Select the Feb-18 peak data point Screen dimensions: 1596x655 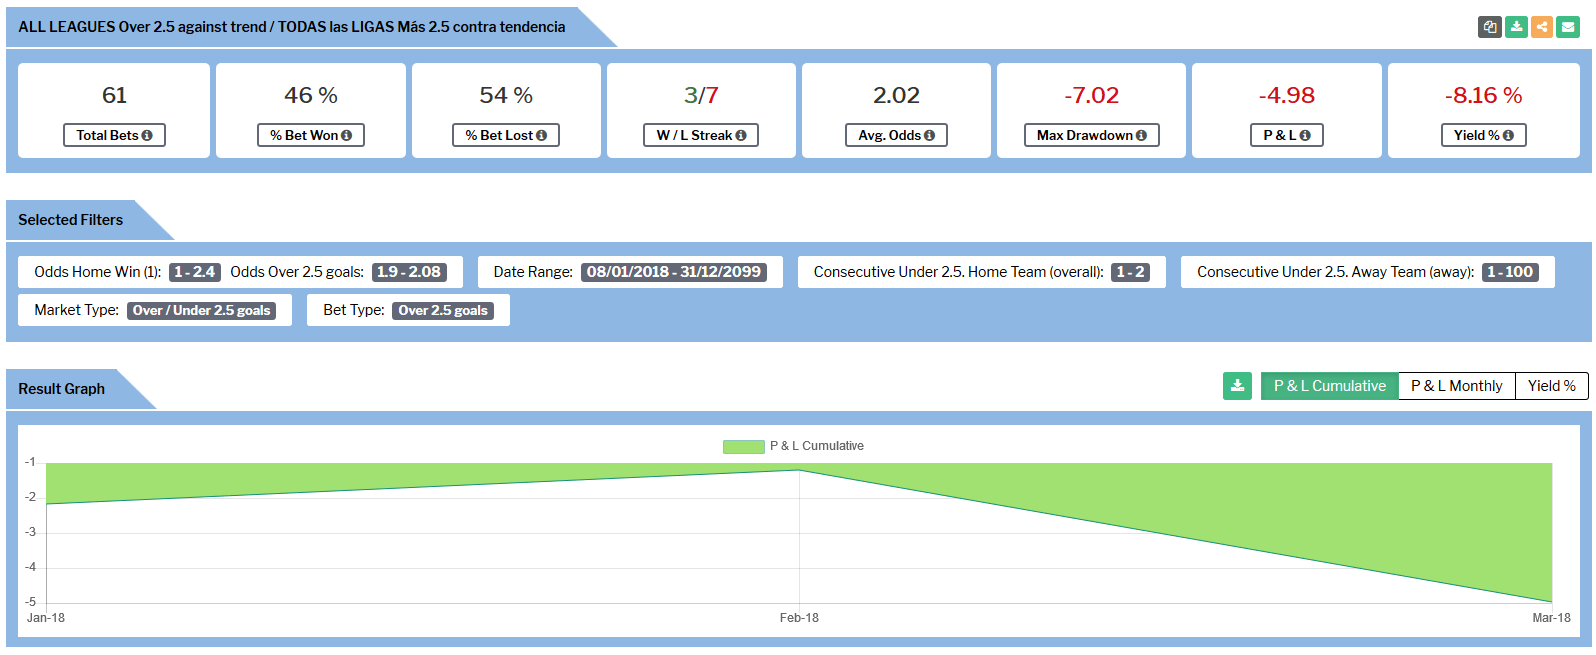point(799,470)
